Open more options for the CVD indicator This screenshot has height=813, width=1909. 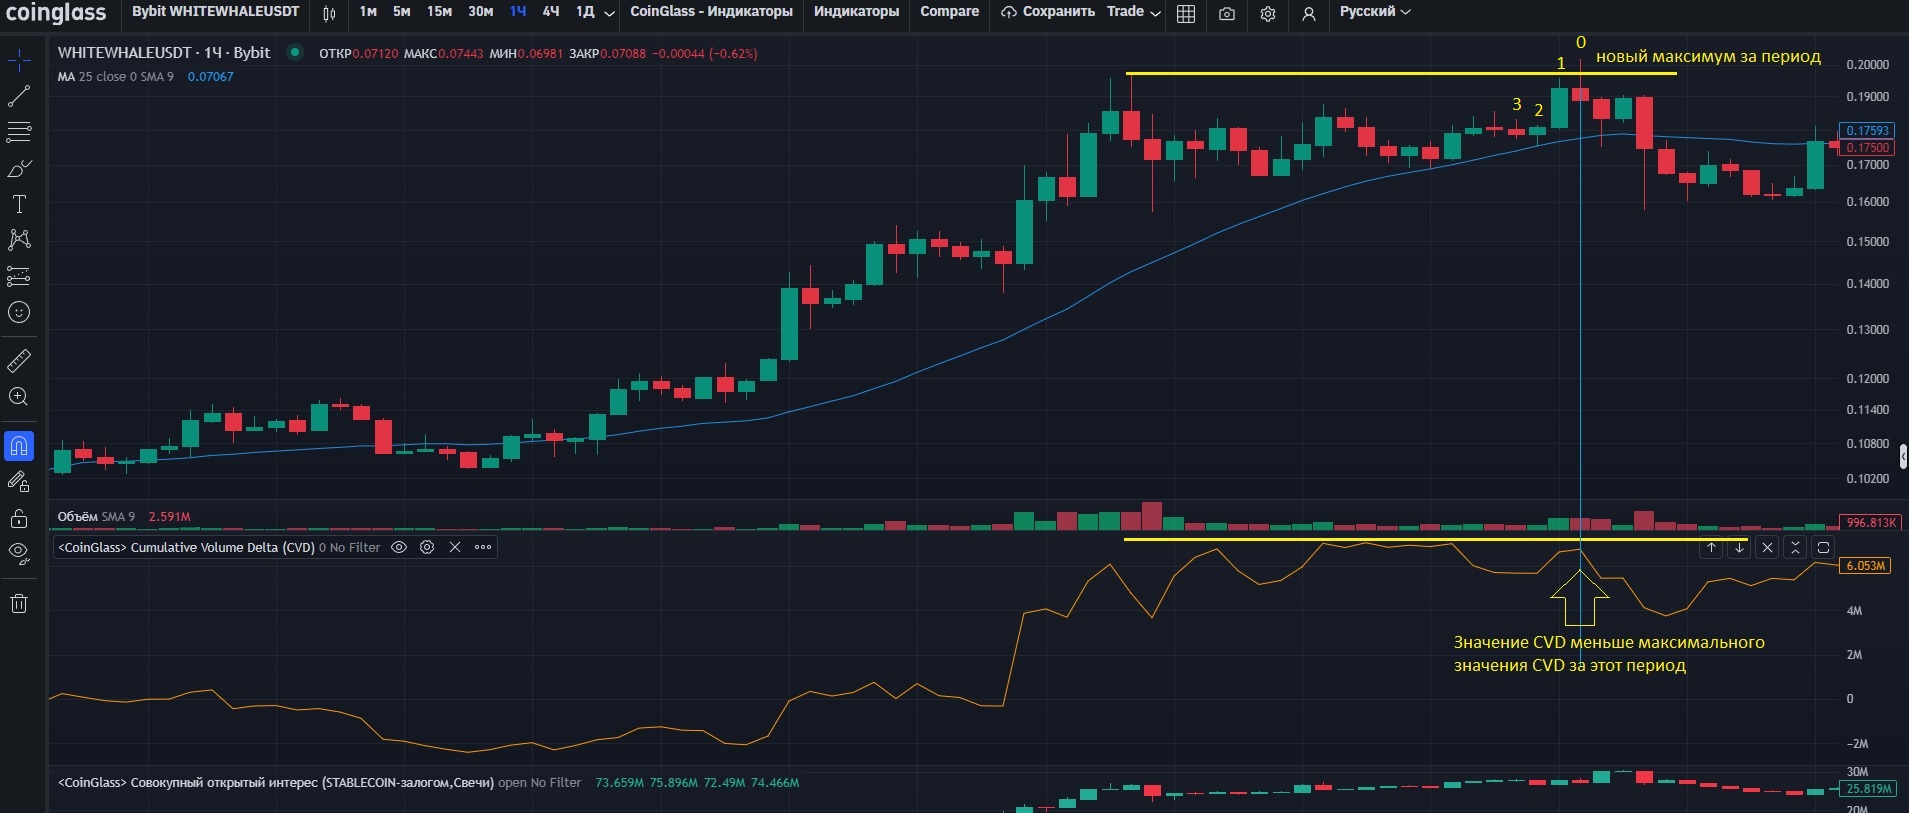(x=483, y=548)
